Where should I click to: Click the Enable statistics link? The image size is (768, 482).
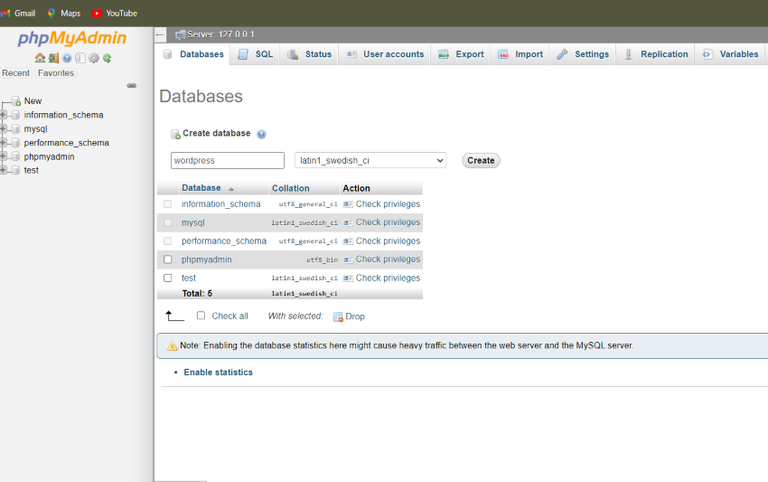[x=218, y=372]
